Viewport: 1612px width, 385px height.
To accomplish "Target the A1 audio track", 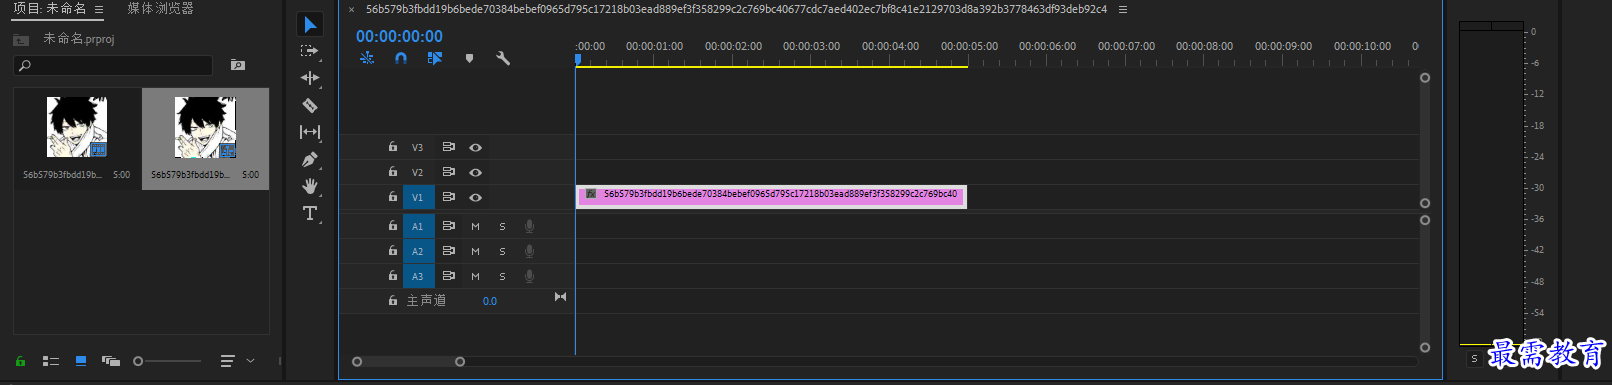I will click(x=418, y=226).
